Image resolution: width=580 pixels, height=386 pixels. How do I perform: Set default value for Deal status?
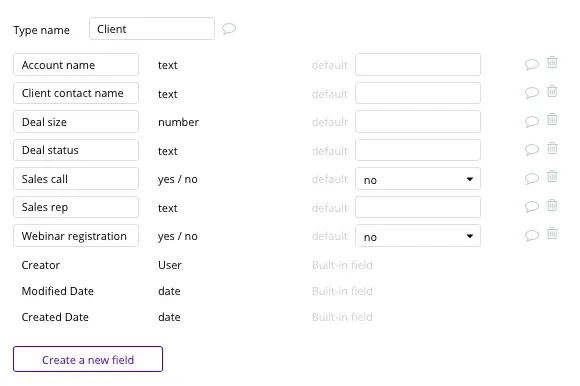pyautogui.click(x=418, y=150)
